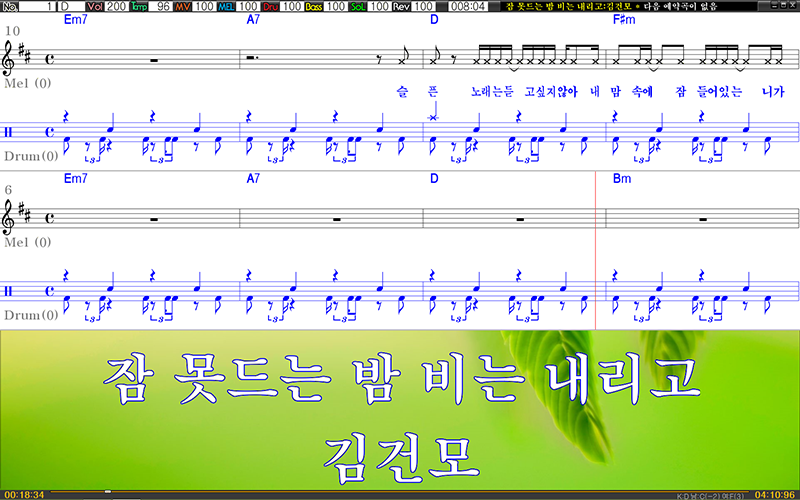Click measure number 6

[8, 190]
